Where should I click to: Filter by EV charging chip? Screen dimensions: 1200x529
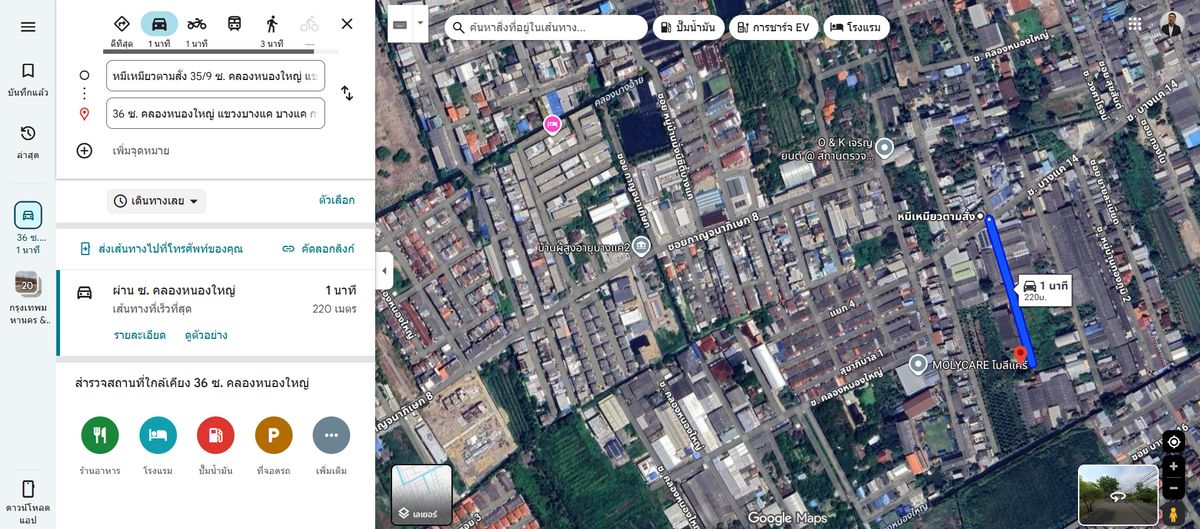[x=774, y=27]
